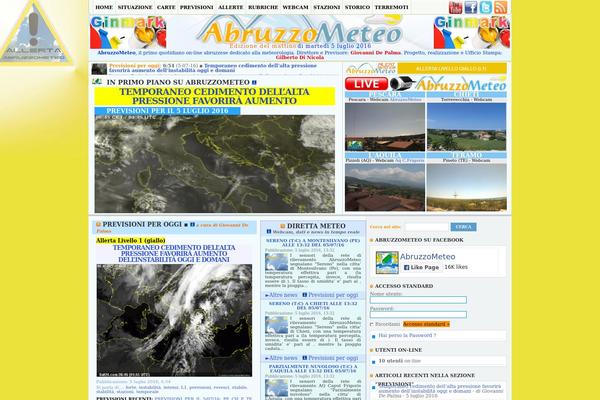Click the CERCA search button
Viewport: 600px width, 400px height.
click(x=463, y=227)
